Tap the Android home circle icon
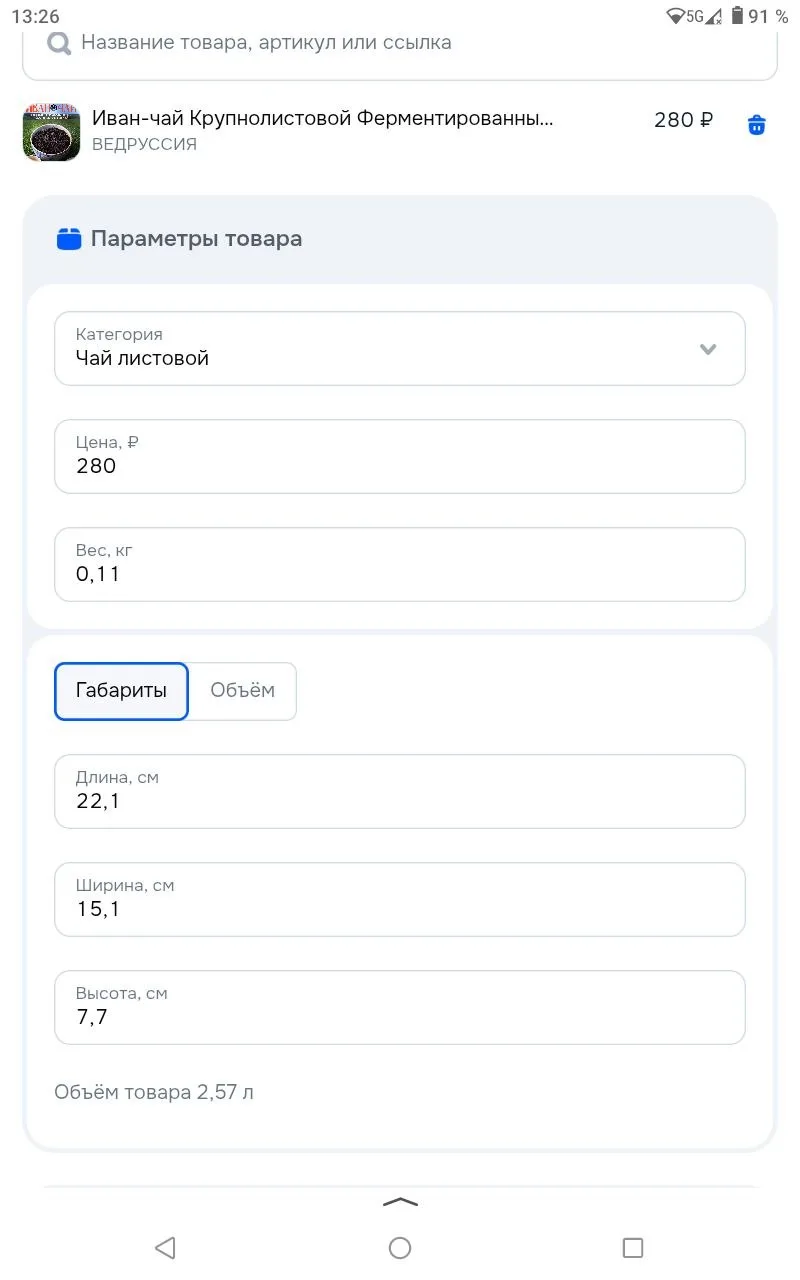This screenshot has height=1280, width=800. click(400, 1247)
